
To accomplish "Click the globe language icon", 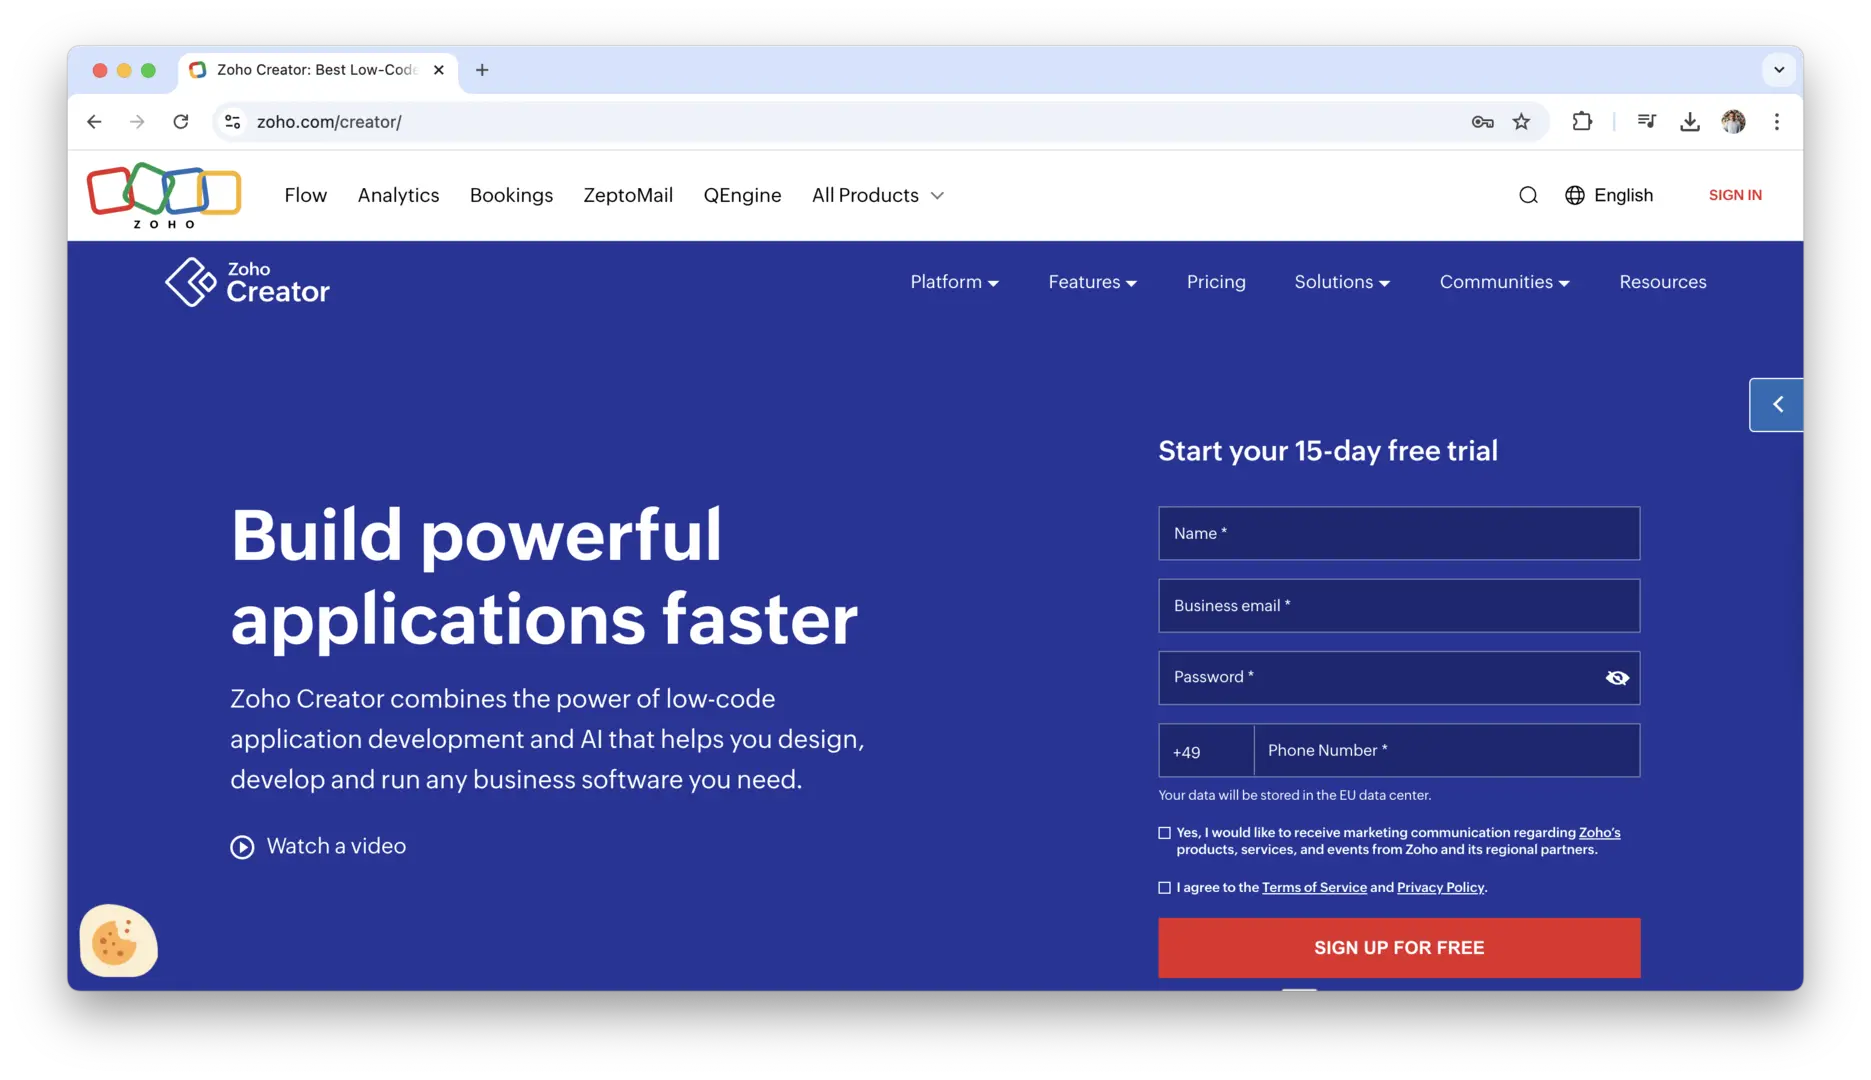I will (1575, 195).
